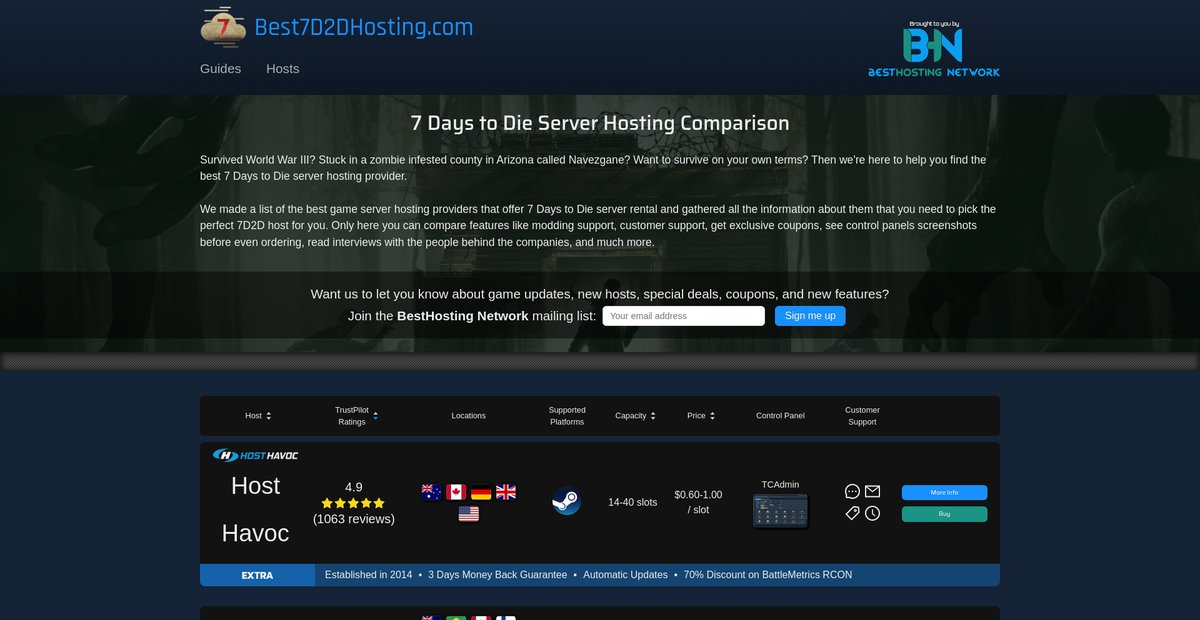The height and width of the screenshot is (620, 1200).
Task: Click the United States flag icon
Action: click(469, 514)
